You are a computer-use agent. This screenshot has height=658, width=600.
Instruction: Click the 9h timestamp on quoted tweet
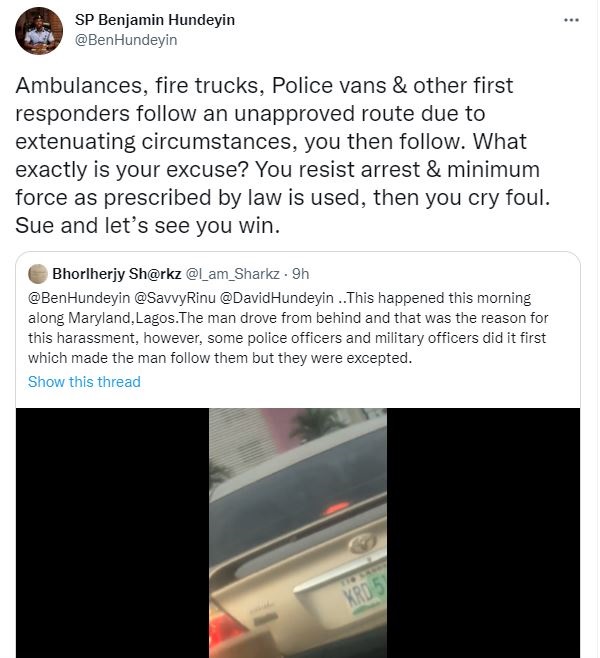point(300,274)
